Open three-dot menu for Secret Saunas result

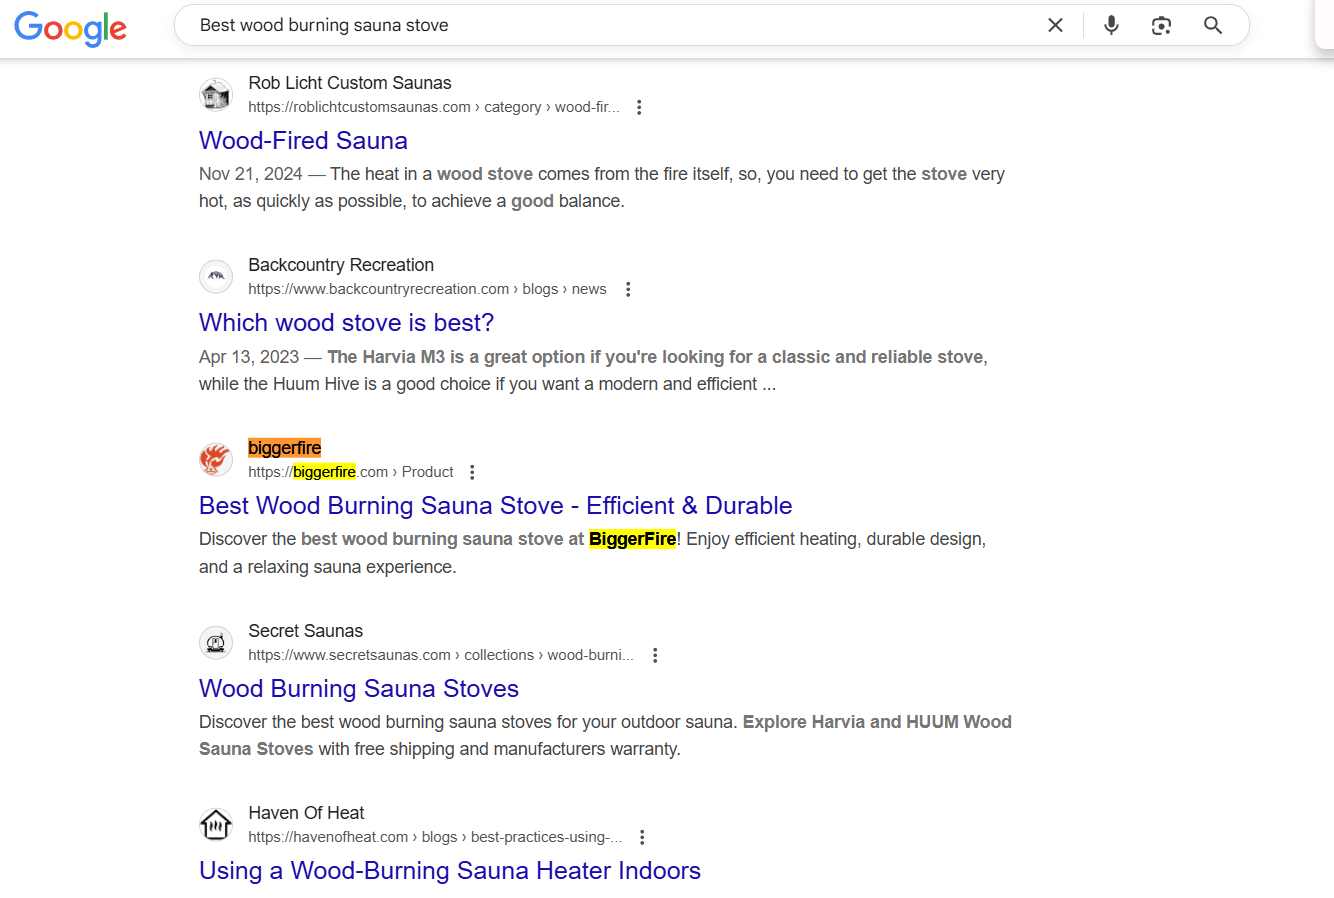(x=655, y=654)
